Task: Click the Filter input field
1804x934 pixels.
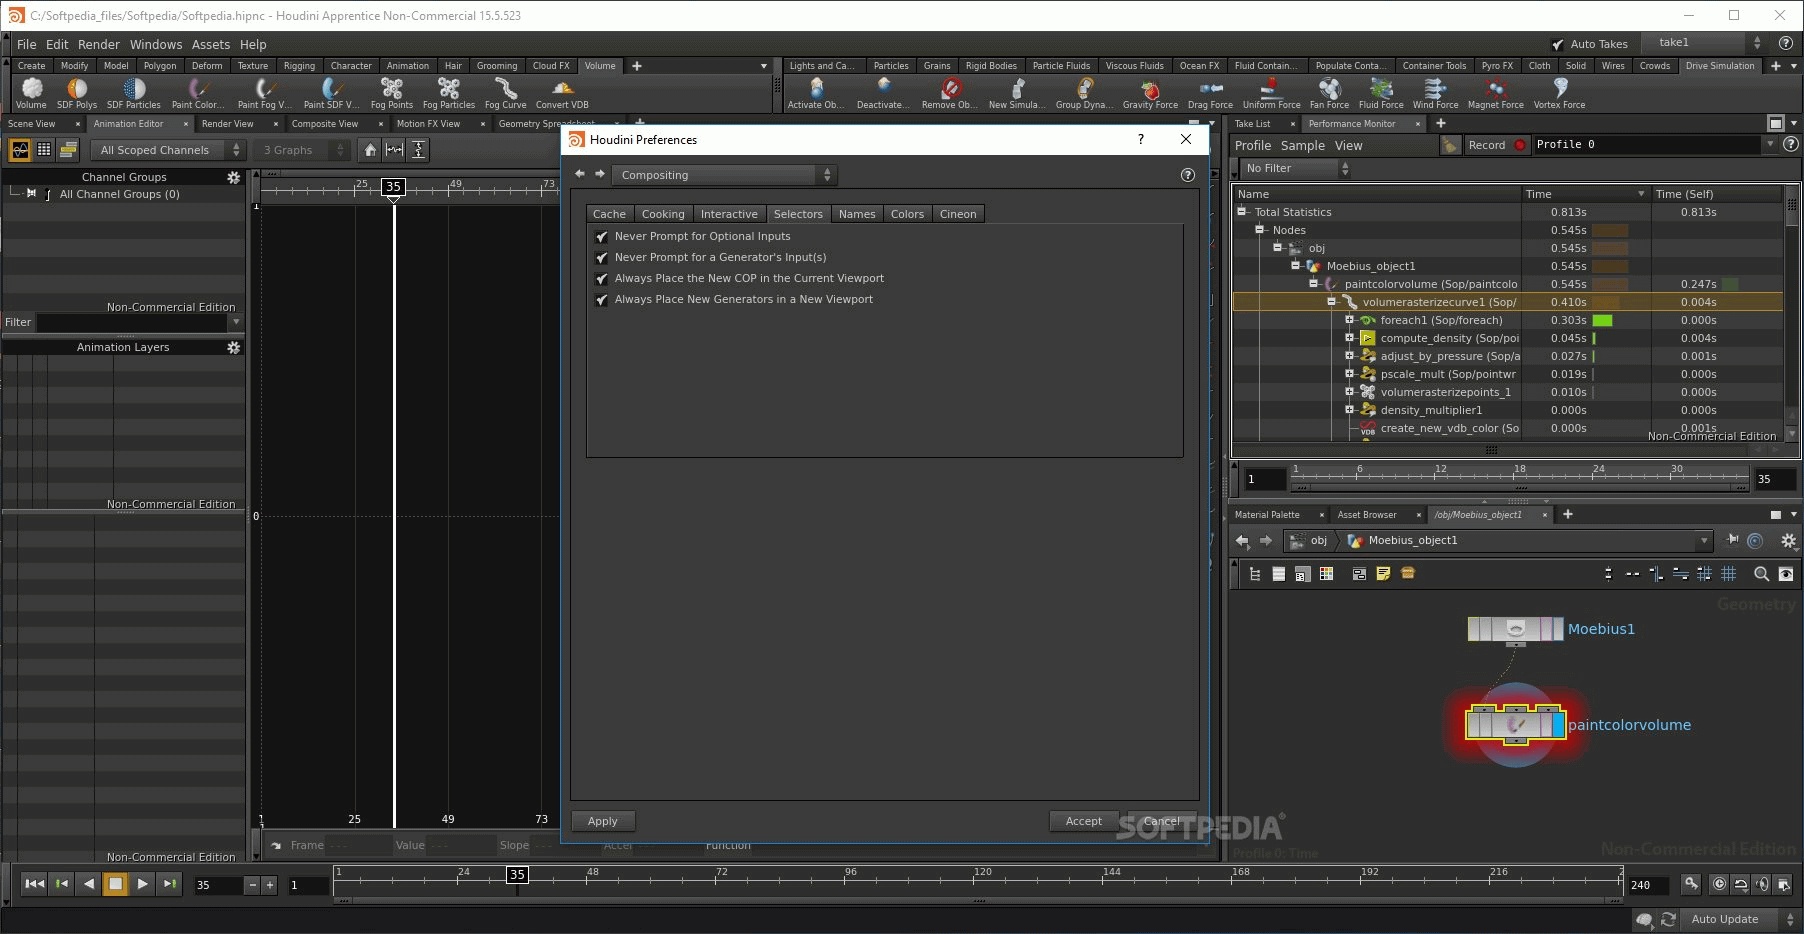Action: [132, 322]
